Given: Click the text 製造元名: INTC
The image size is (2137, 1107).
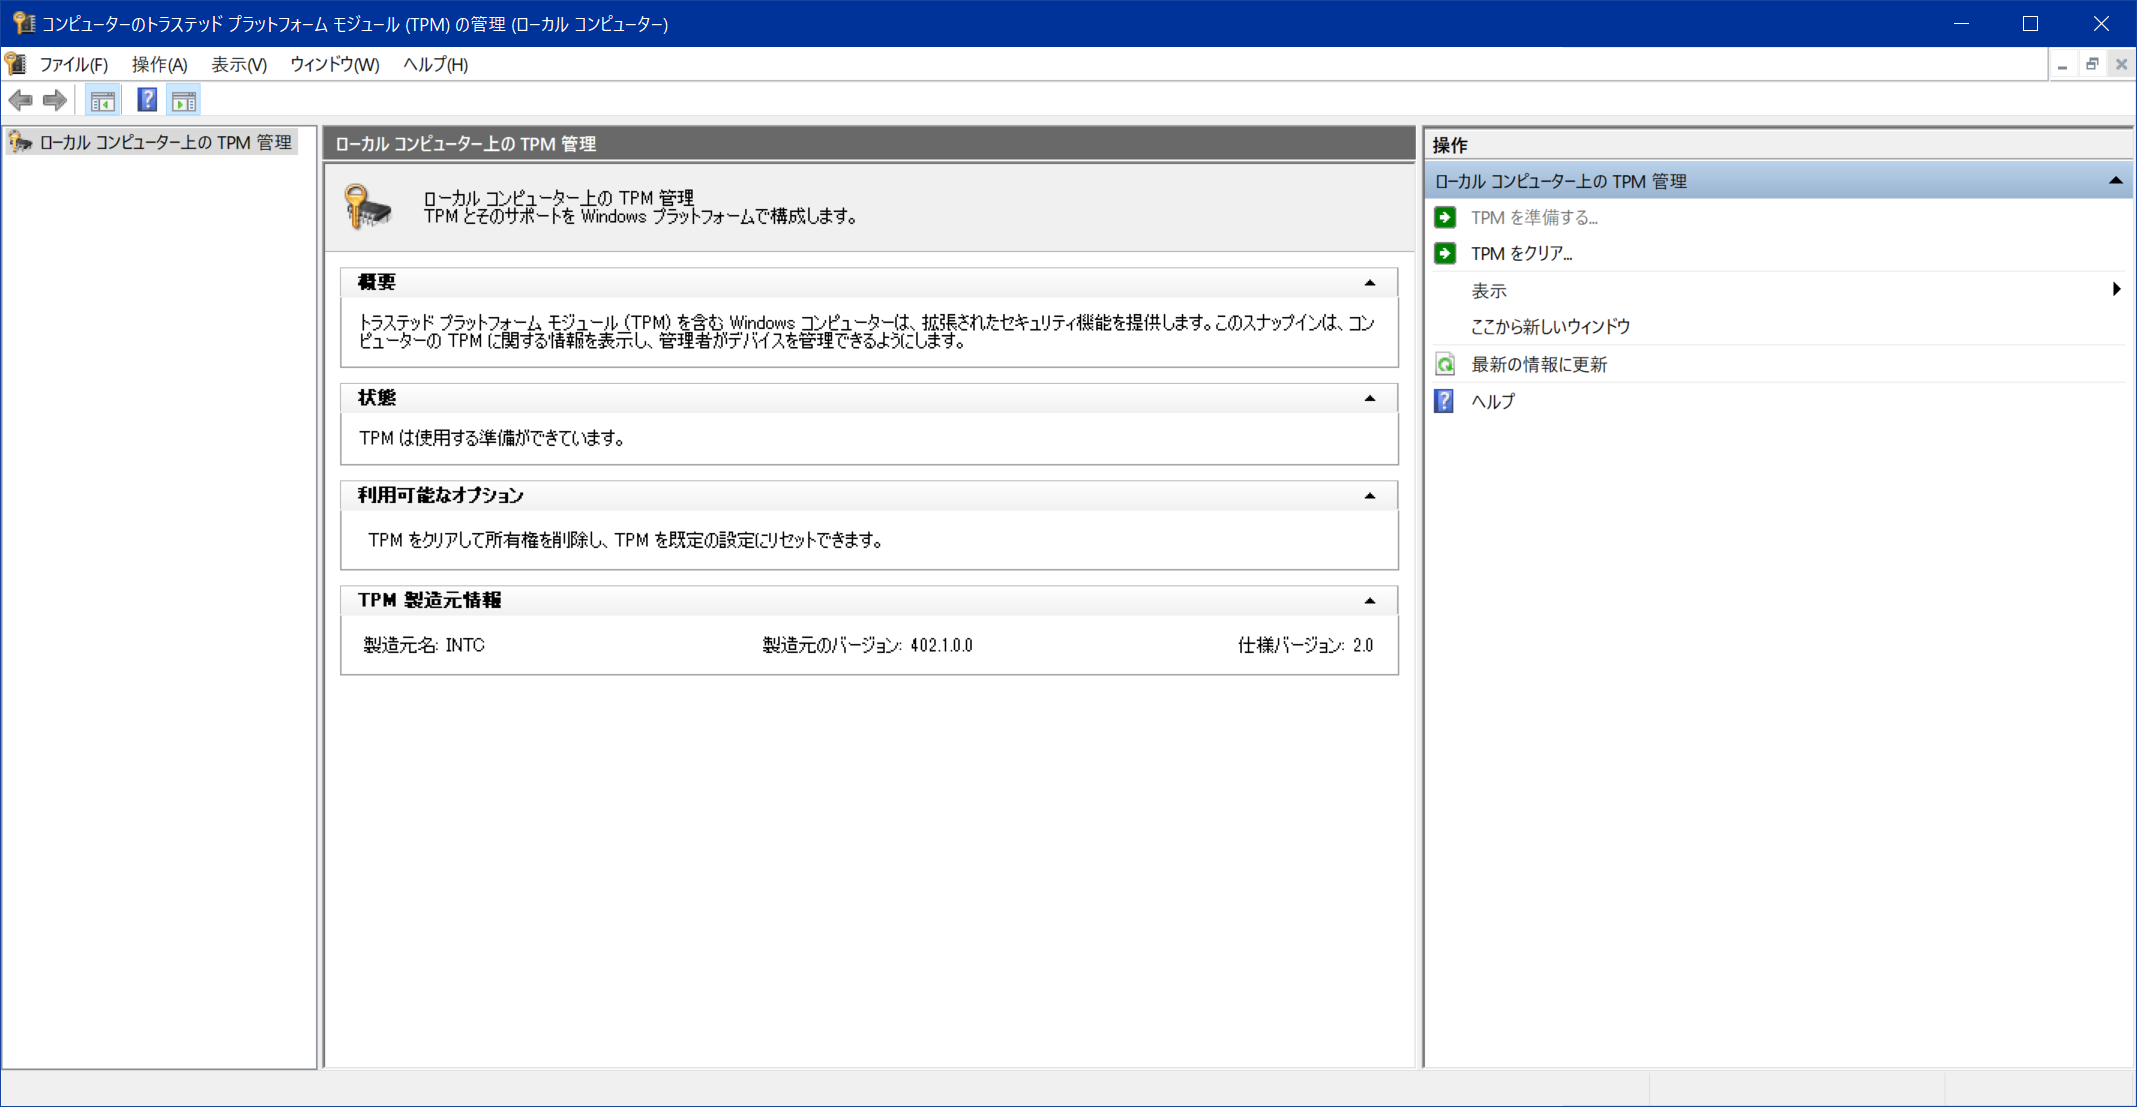Looking at the screenshot, I should pos(424,645).
